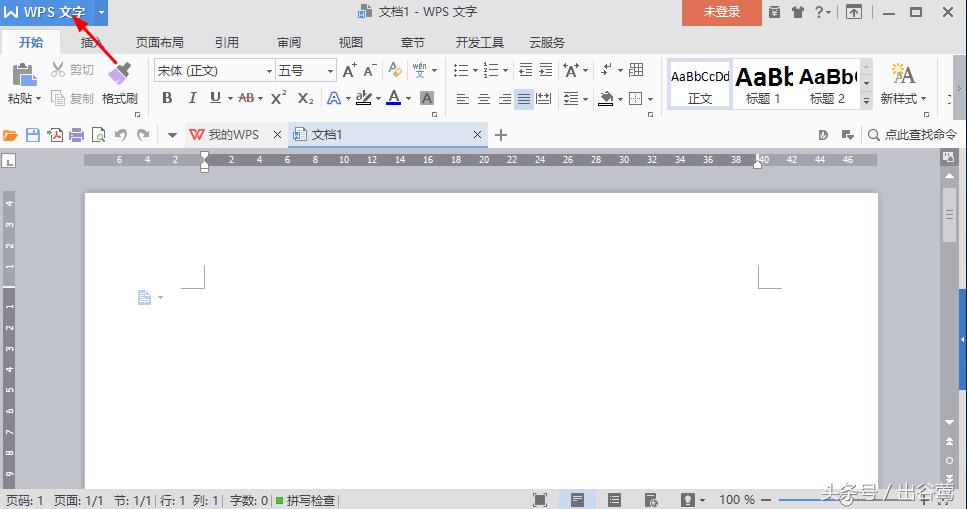Switch to 审阅 ribbon tab
This screenshot has height=509, width=967.
[289, 43]
